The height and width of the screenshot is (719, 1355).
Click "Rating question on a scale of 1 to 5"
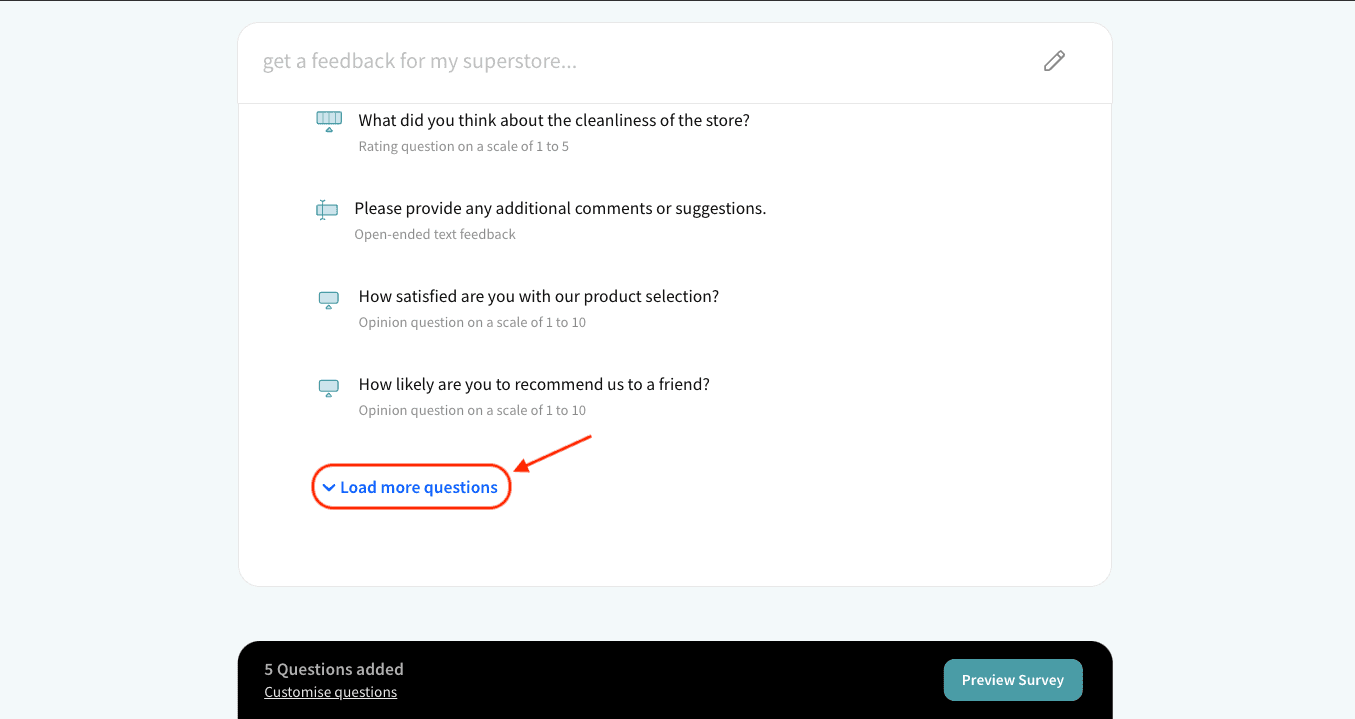[x=463, y=147]
